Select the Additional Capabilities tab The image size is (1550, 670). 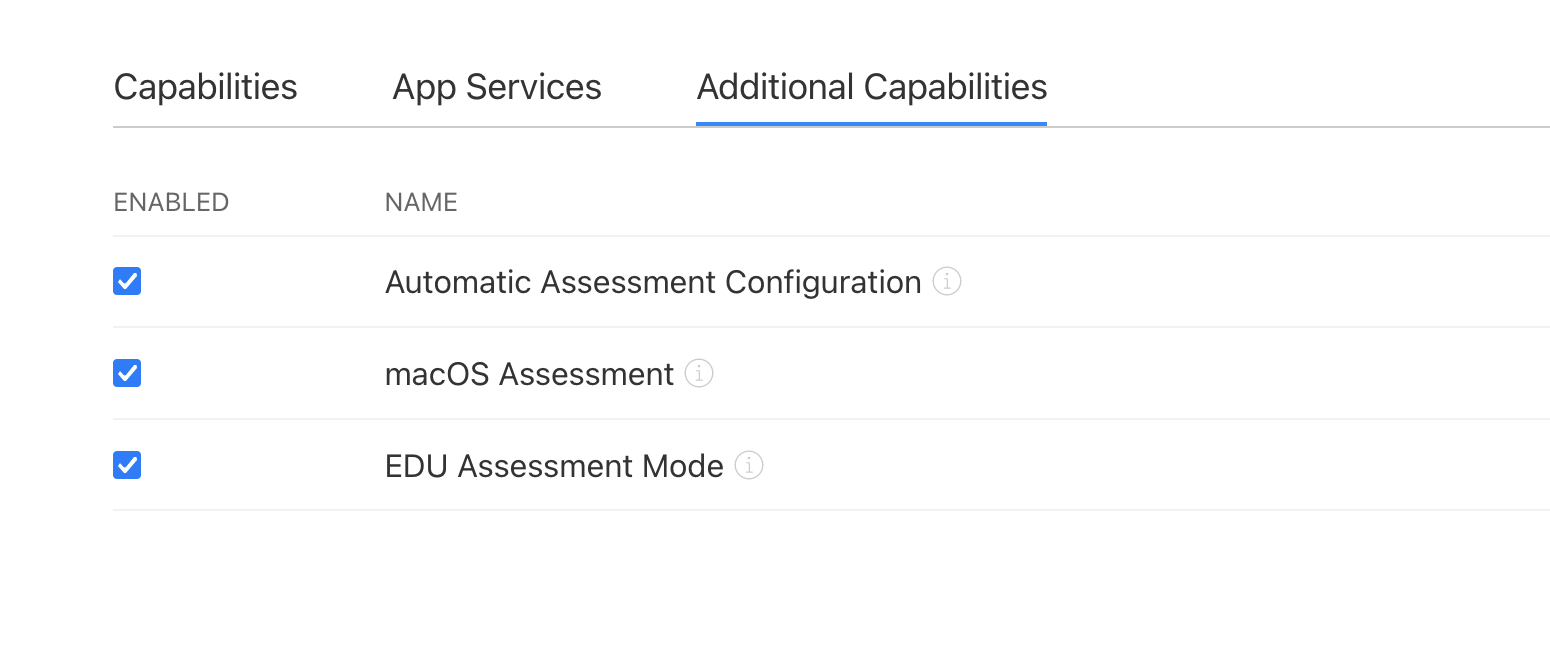pos(871,87)
